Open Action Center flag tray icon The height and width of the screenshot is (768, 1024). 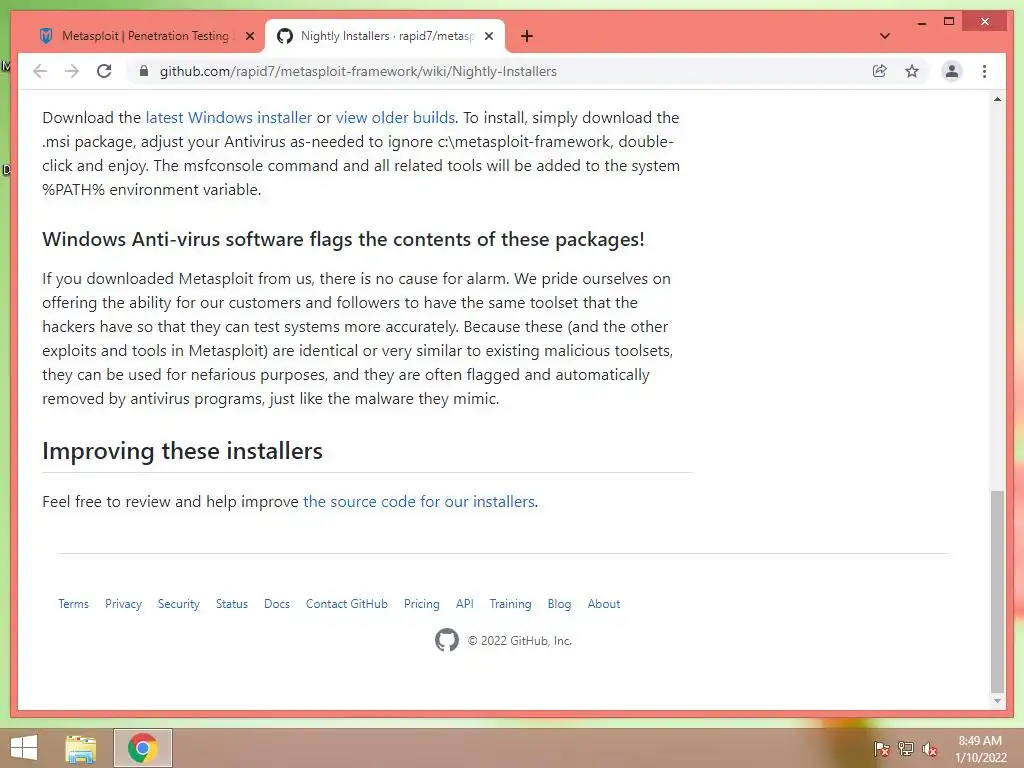[881, 749]
